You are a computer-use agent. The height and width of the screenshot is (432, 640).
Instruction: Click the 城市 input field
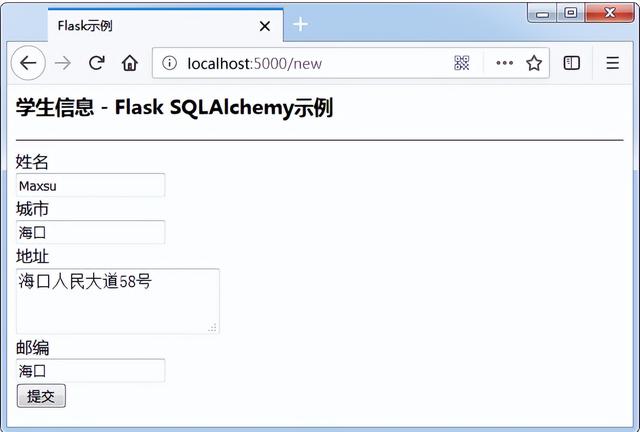(91, 232)
